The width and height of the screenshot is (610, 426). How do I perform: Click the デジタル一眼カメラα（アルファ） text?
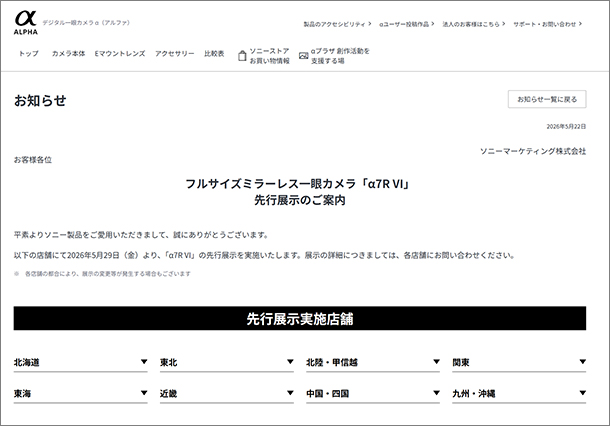(x=86, y=23)
